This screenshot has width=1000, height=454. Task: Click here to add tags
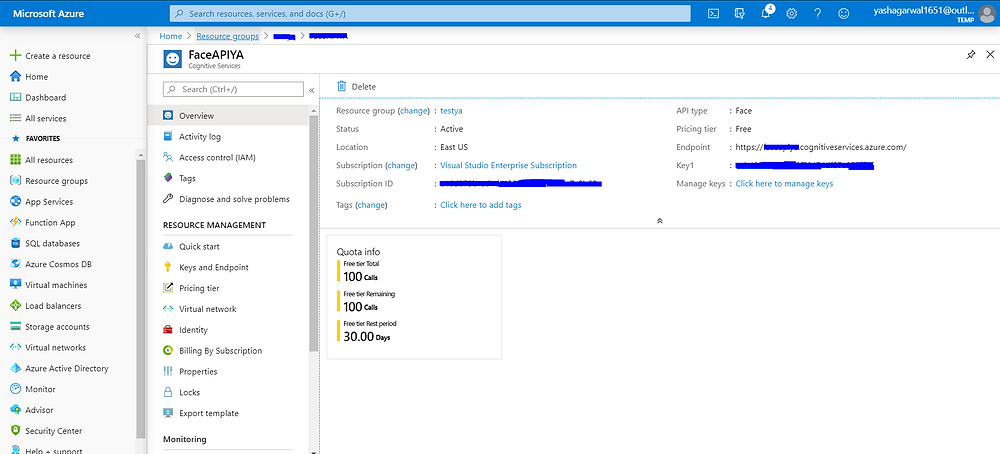point(481,205)
